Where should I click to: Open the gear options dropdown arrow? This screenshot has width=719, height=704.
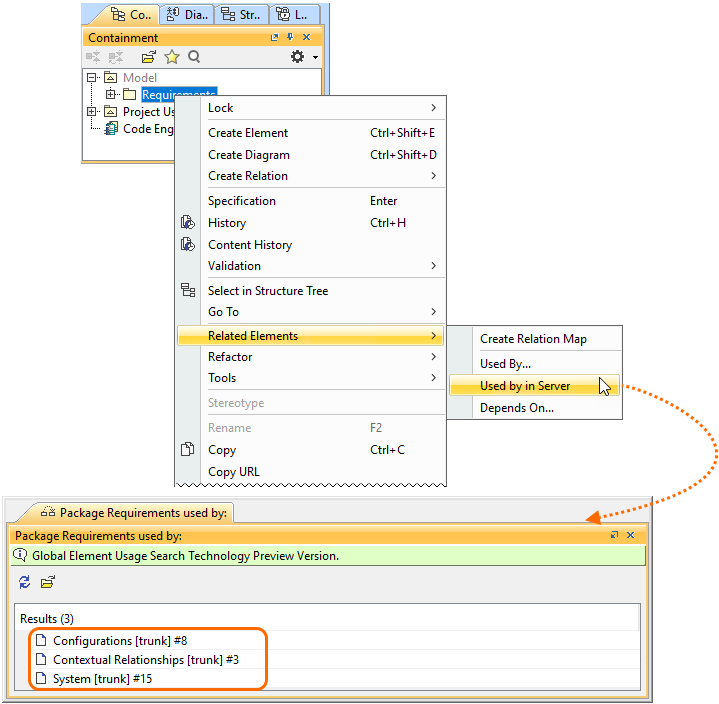tap(315, 57)
